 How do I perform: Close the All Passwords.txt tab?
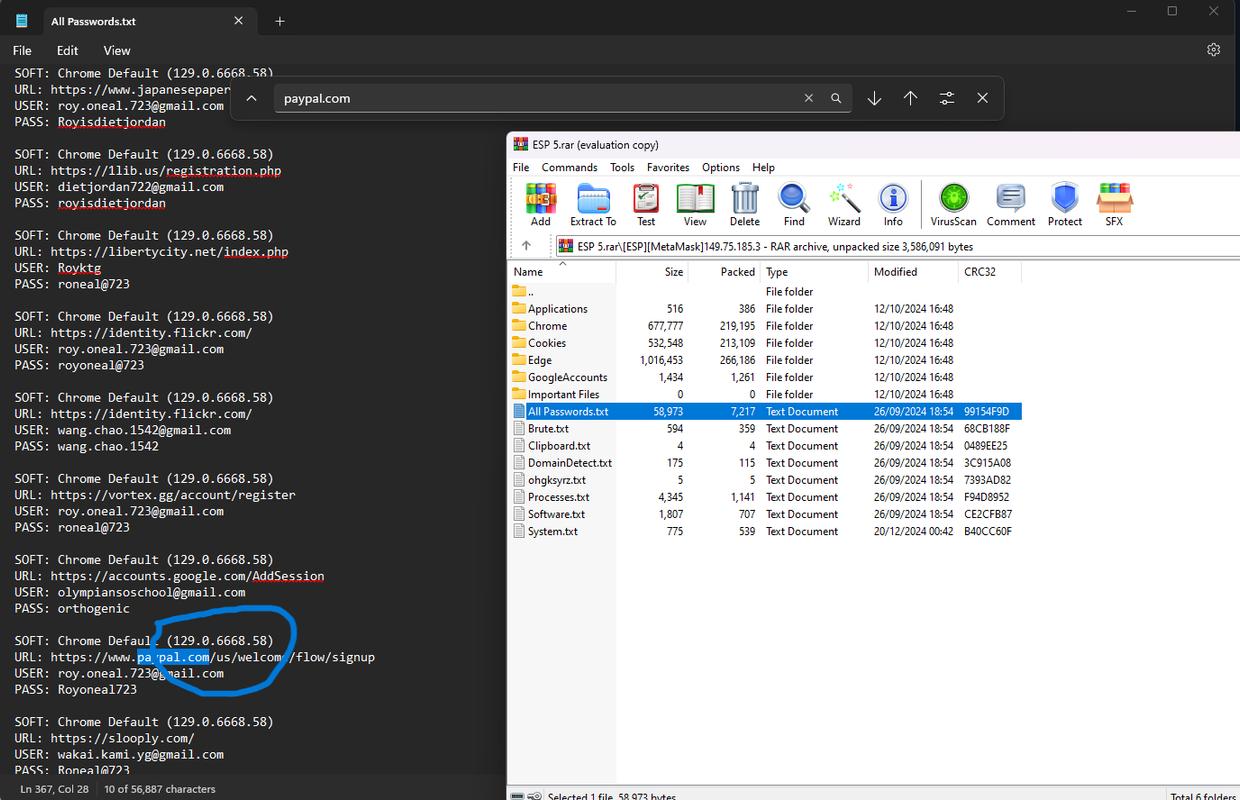pyautogui.click(x=239, y=21)
